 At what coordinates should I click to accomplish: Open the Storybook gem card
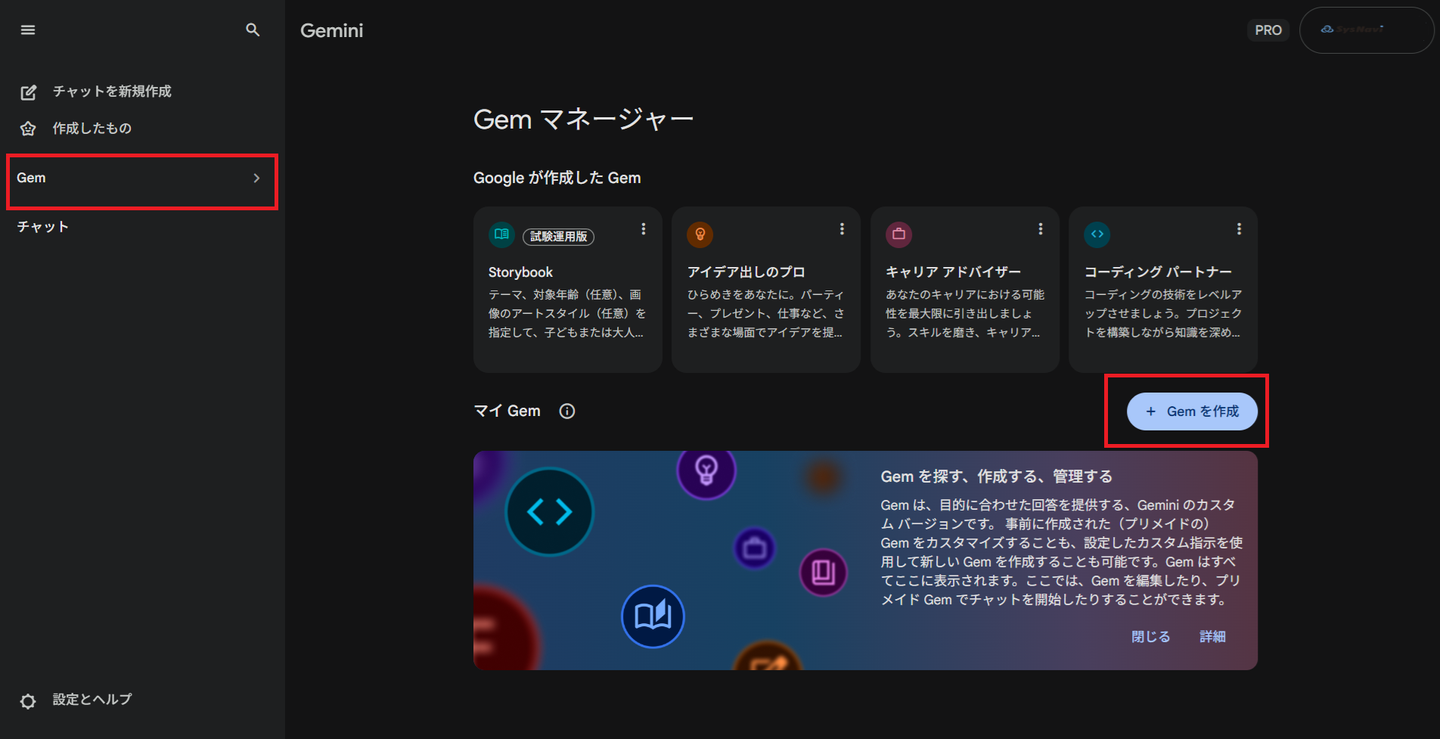(x=568, y=290)
